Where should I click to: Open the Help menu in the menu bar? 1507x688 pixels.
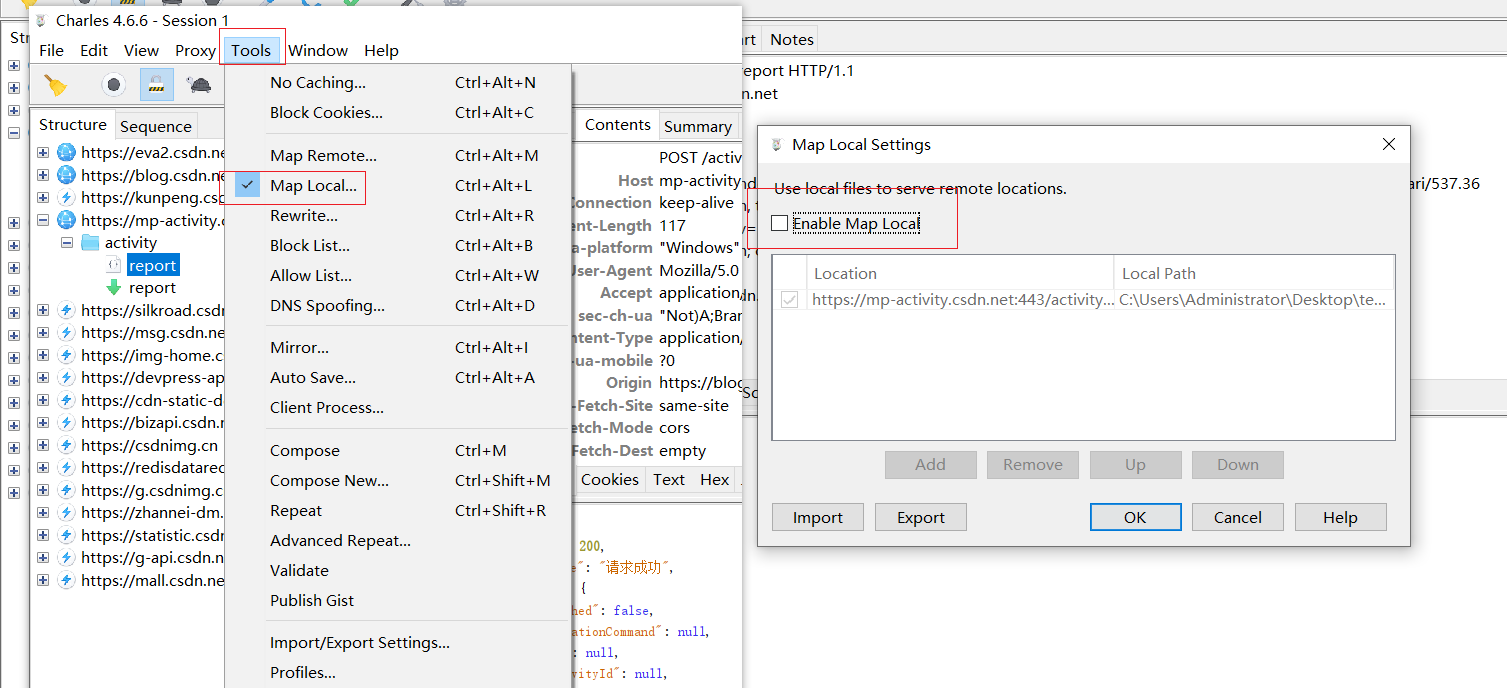[381, 50]
